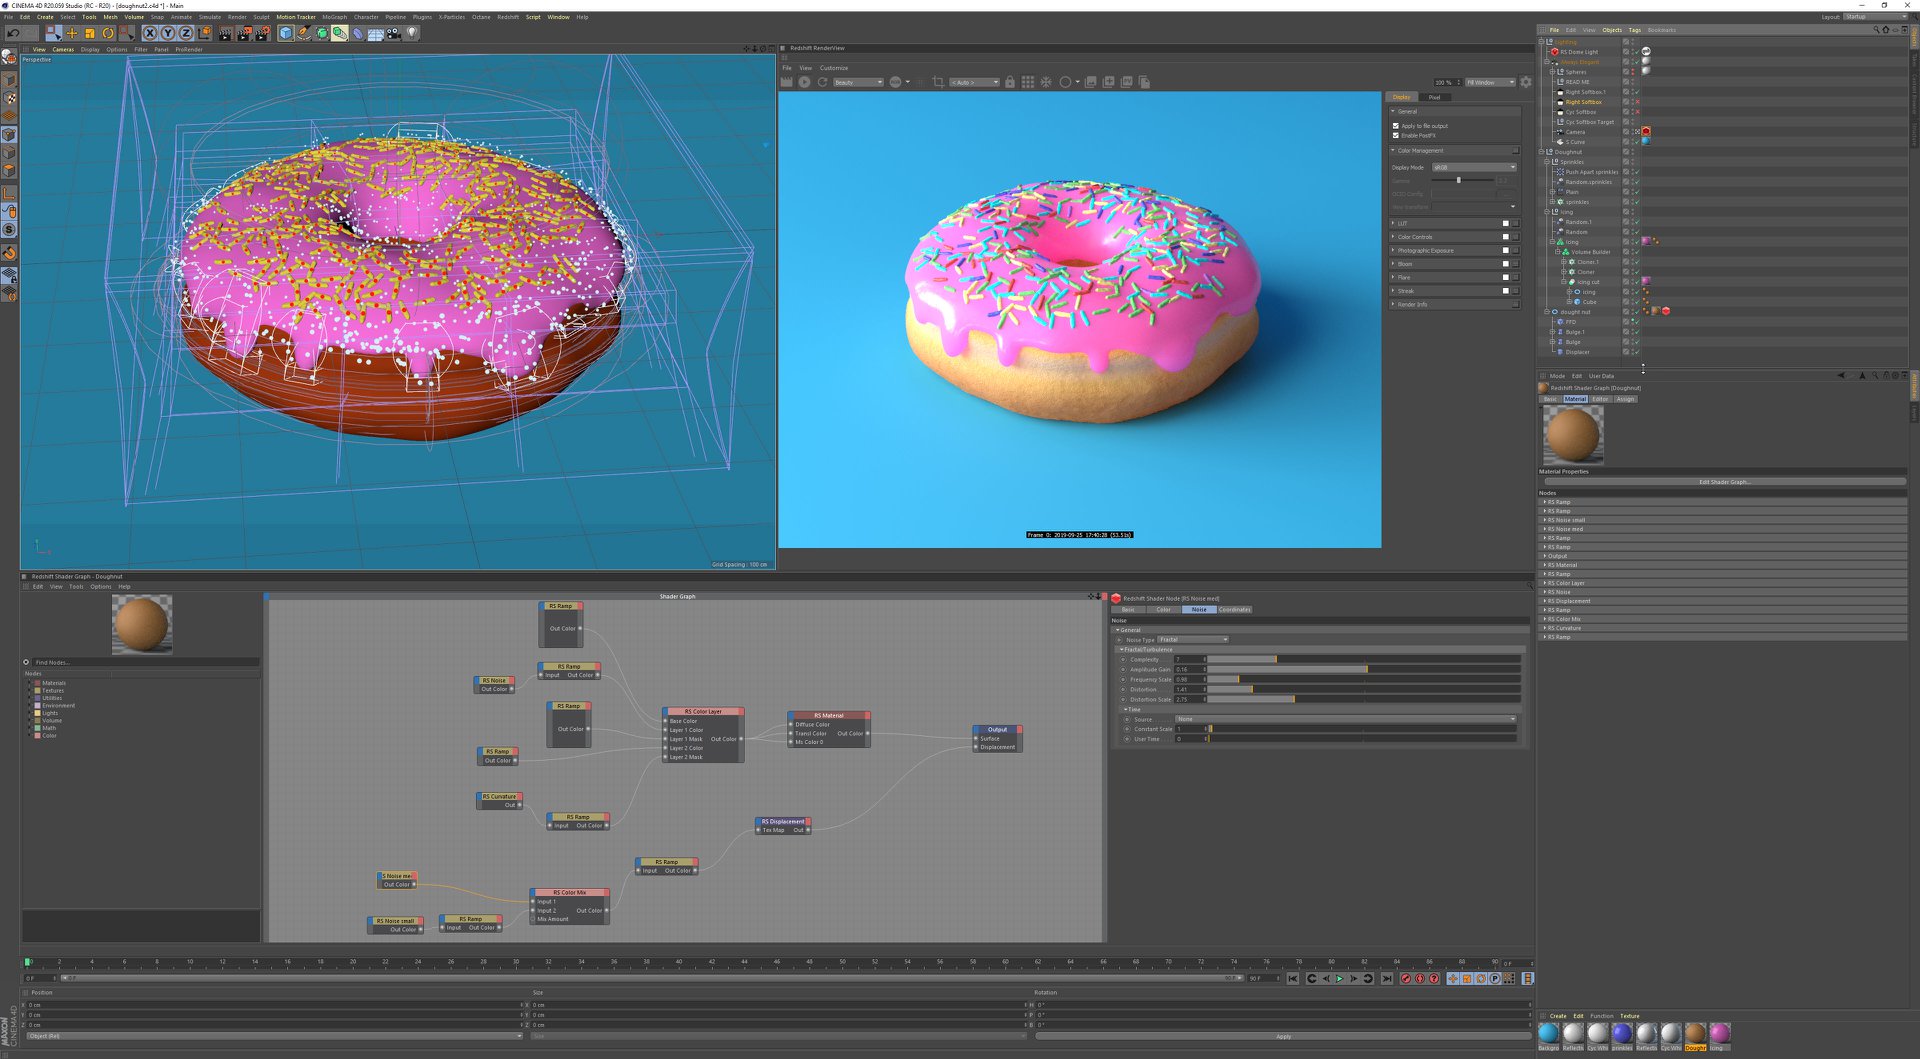Screen dimensions: 1920x1059
Task: Toggle the Z axis lock icon
Action: [186, 33]
